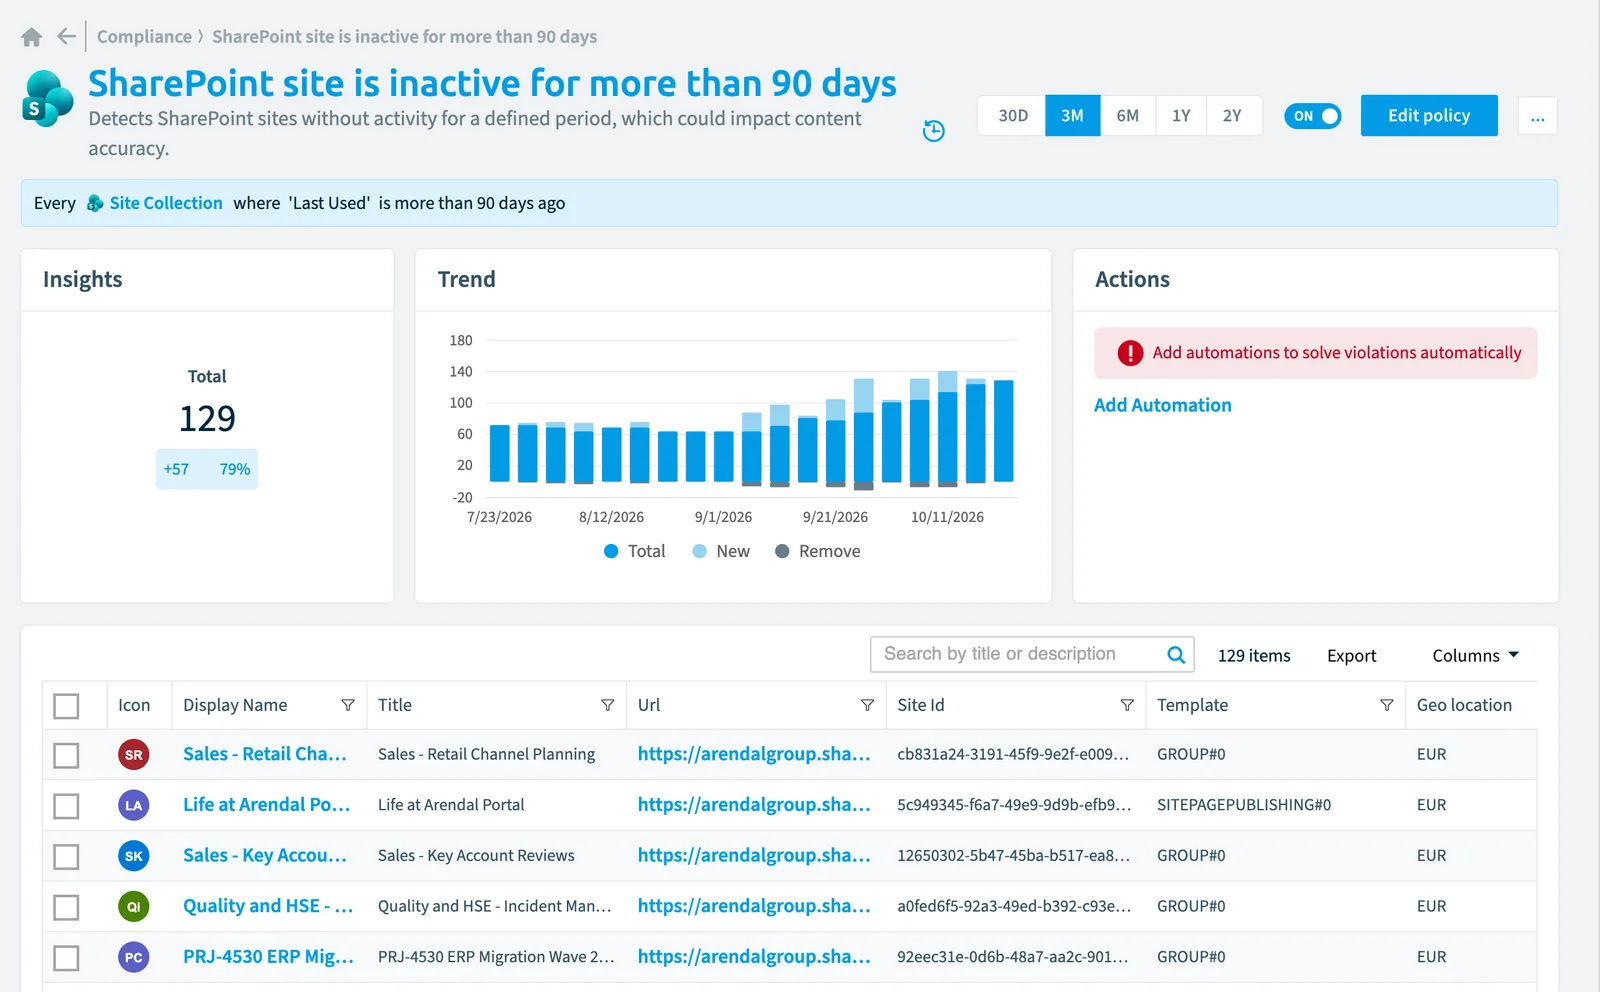Click the PC site avatar icon
The width and height of the screenshot is (1600, 992).
pyautogui.click(x=134, y=957)
